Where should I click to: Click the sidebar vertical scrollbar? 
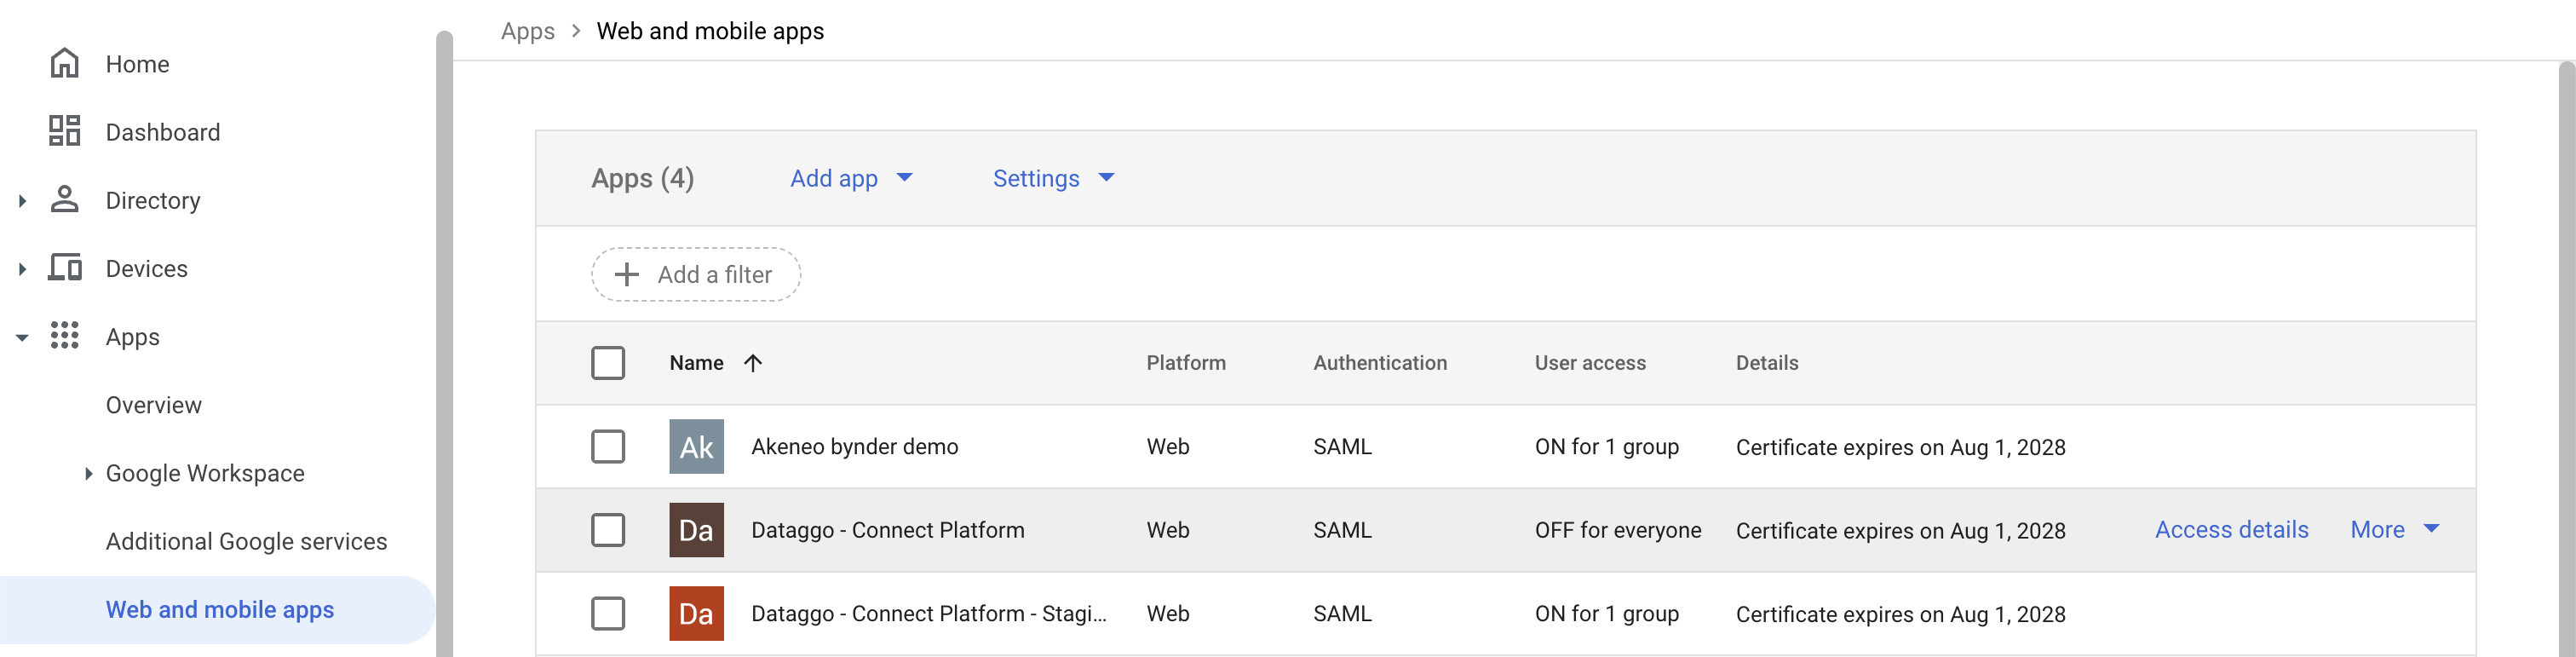[x=445, y=344]
